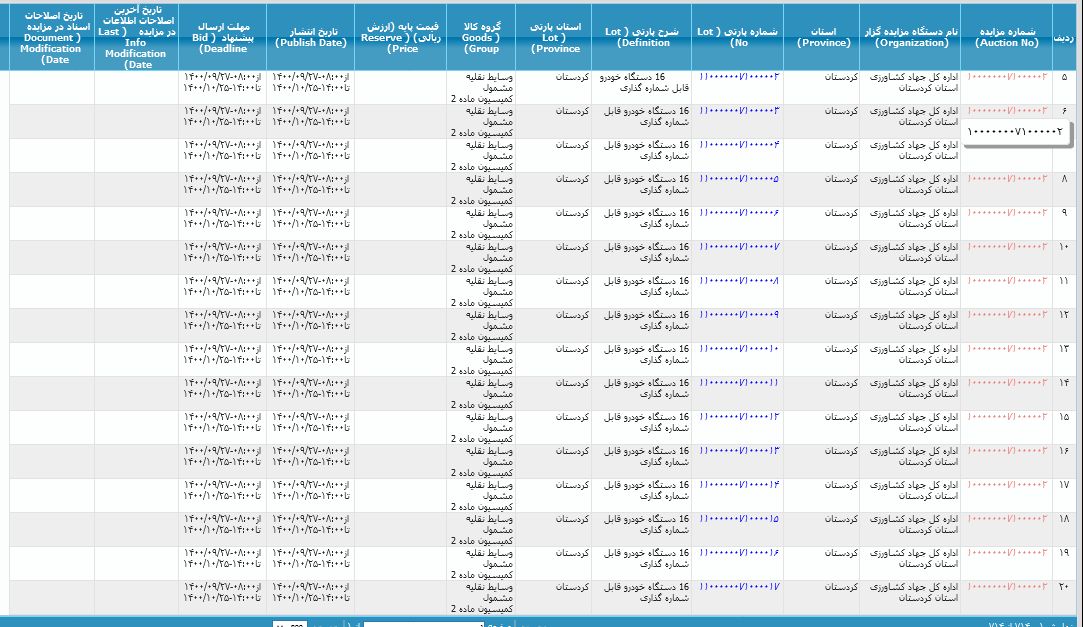The image size is (1083, 627).
Task: Click the Publish Date column header
Action: pos(310,37)
